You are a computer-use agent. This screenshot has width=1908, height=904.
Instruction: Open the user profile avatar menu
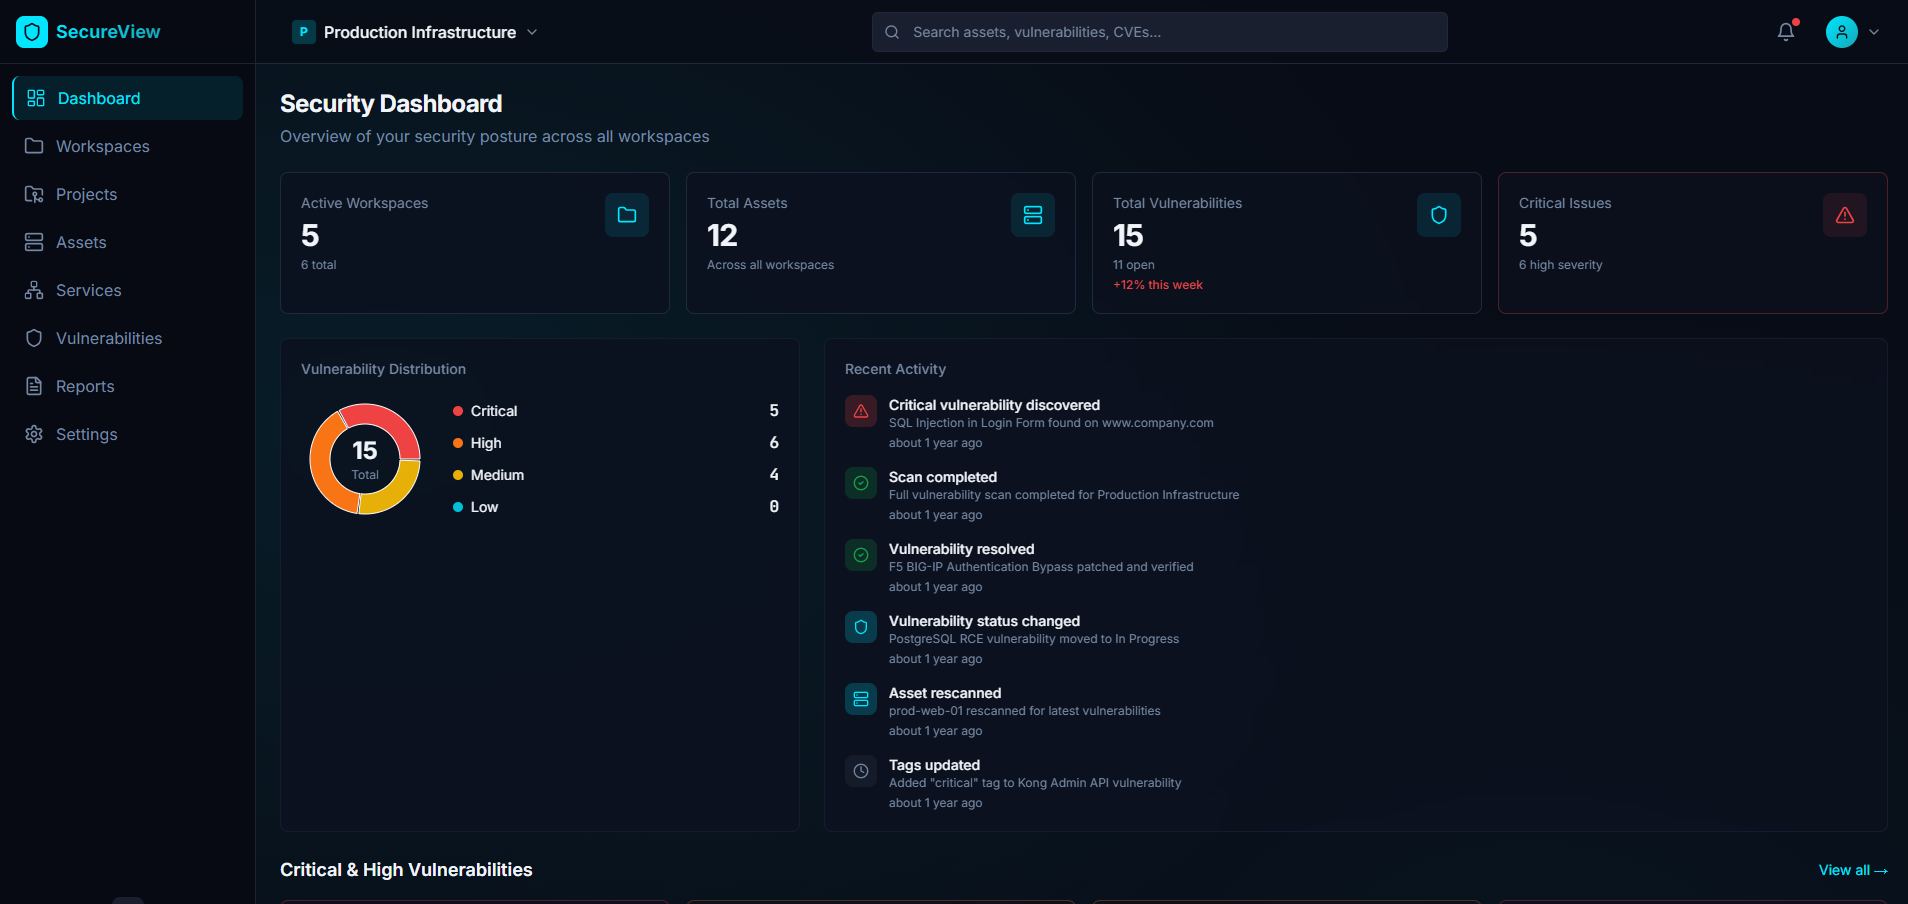pos(1841,32)
